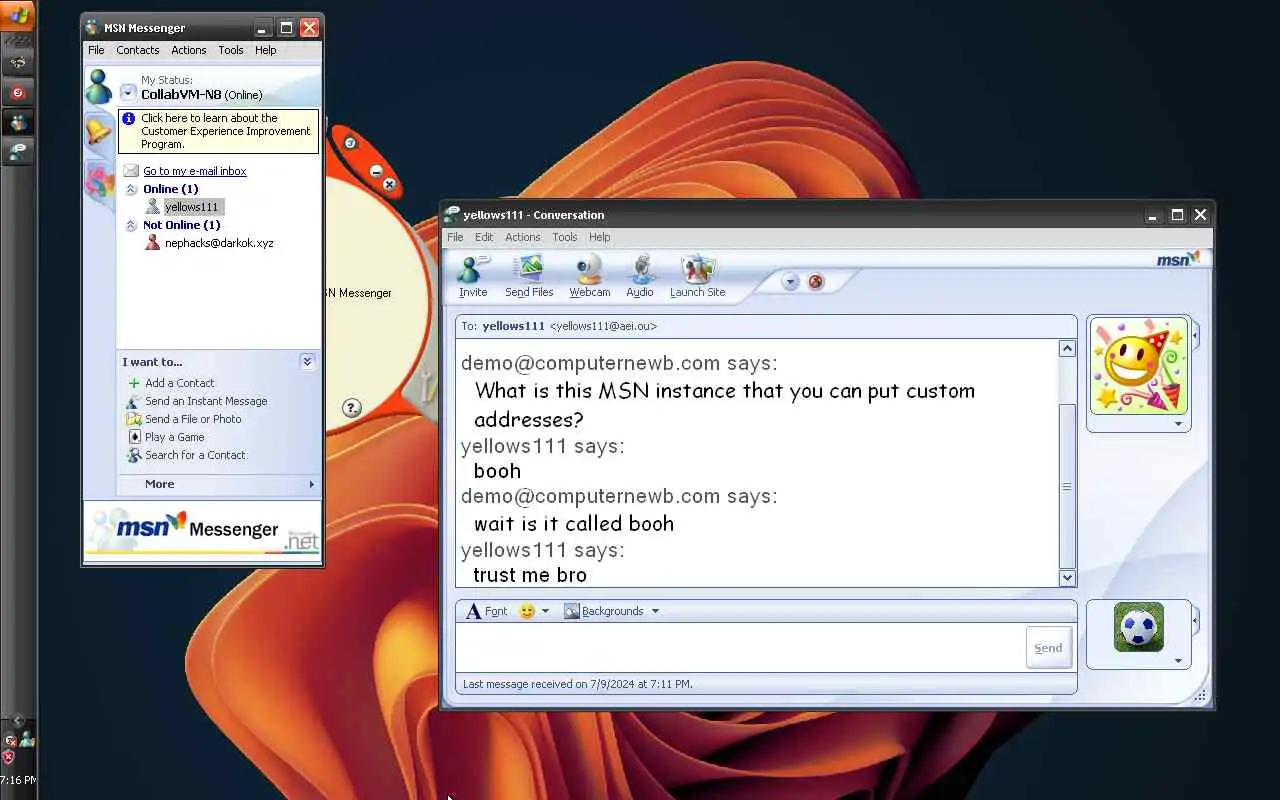The image size is (1280, 800).
Task: Click red circular taskbar app button
Action: pos(18,93)
